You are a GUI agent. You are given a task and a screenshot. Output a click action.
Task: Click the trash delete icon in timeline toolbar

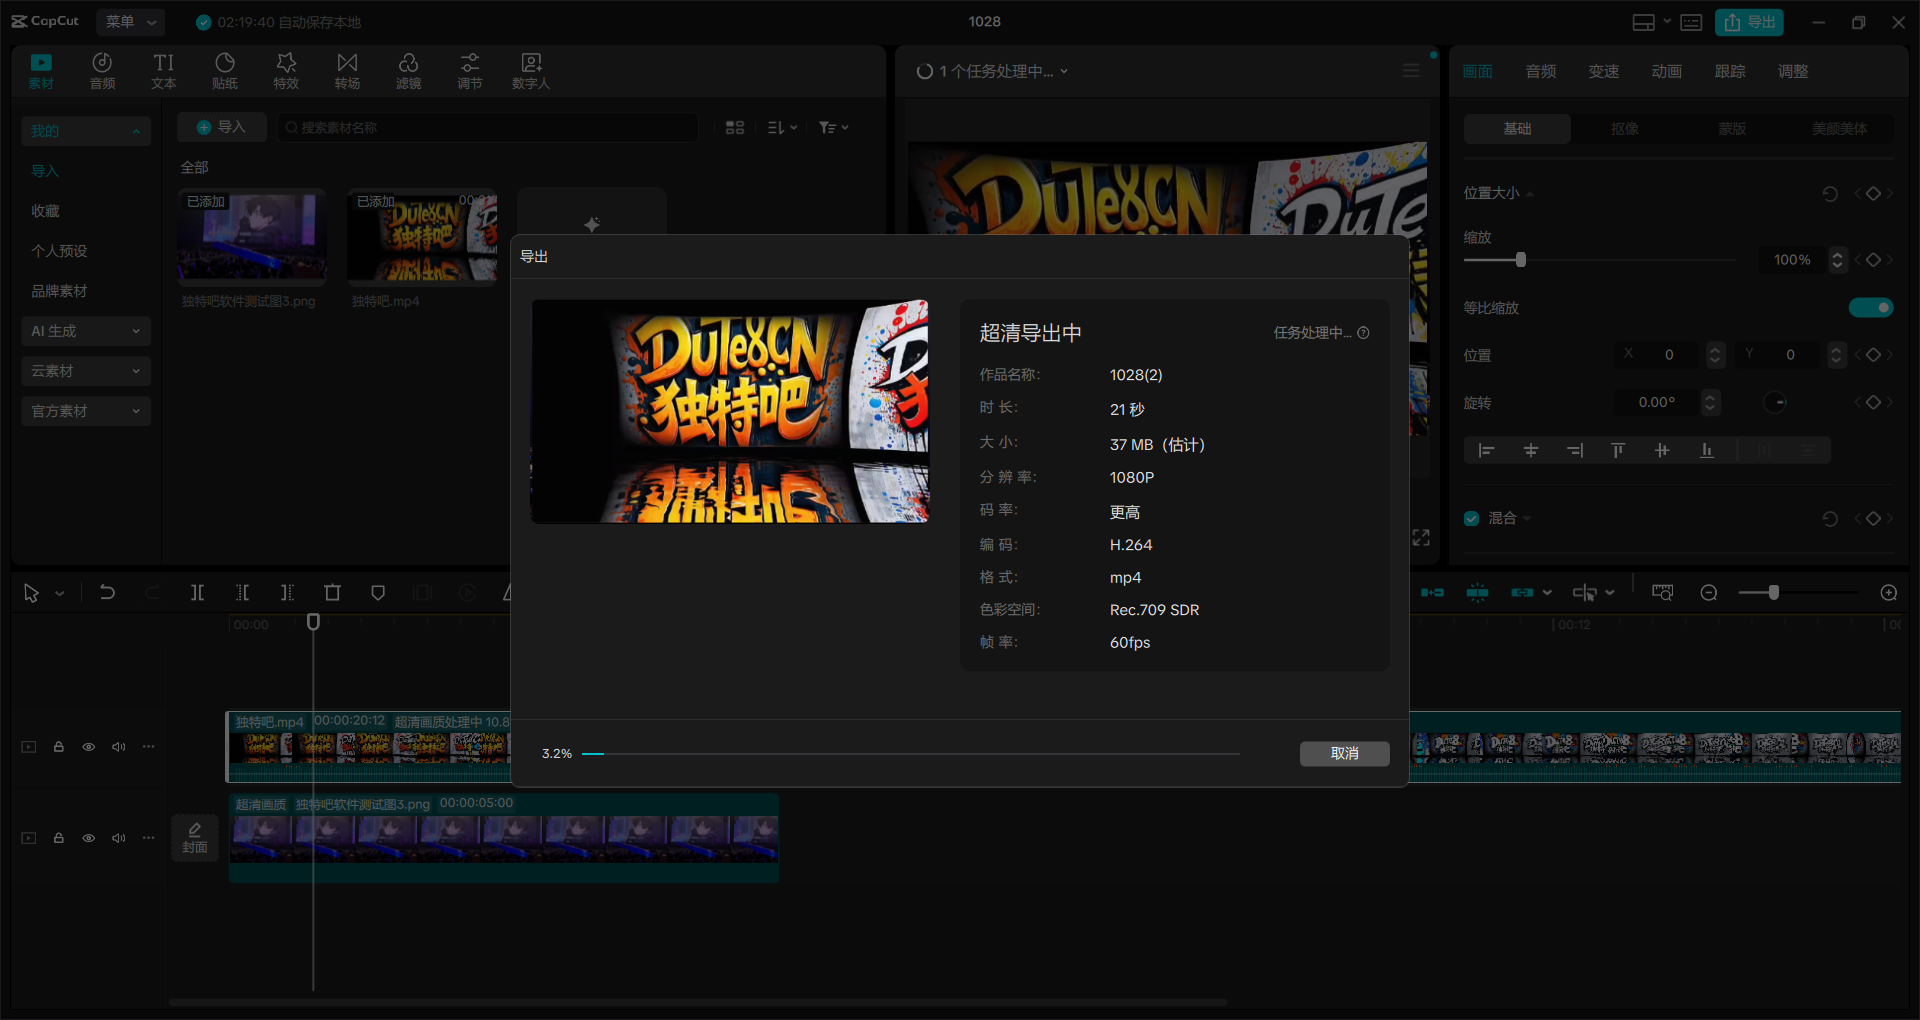click(x=333, y=593)
